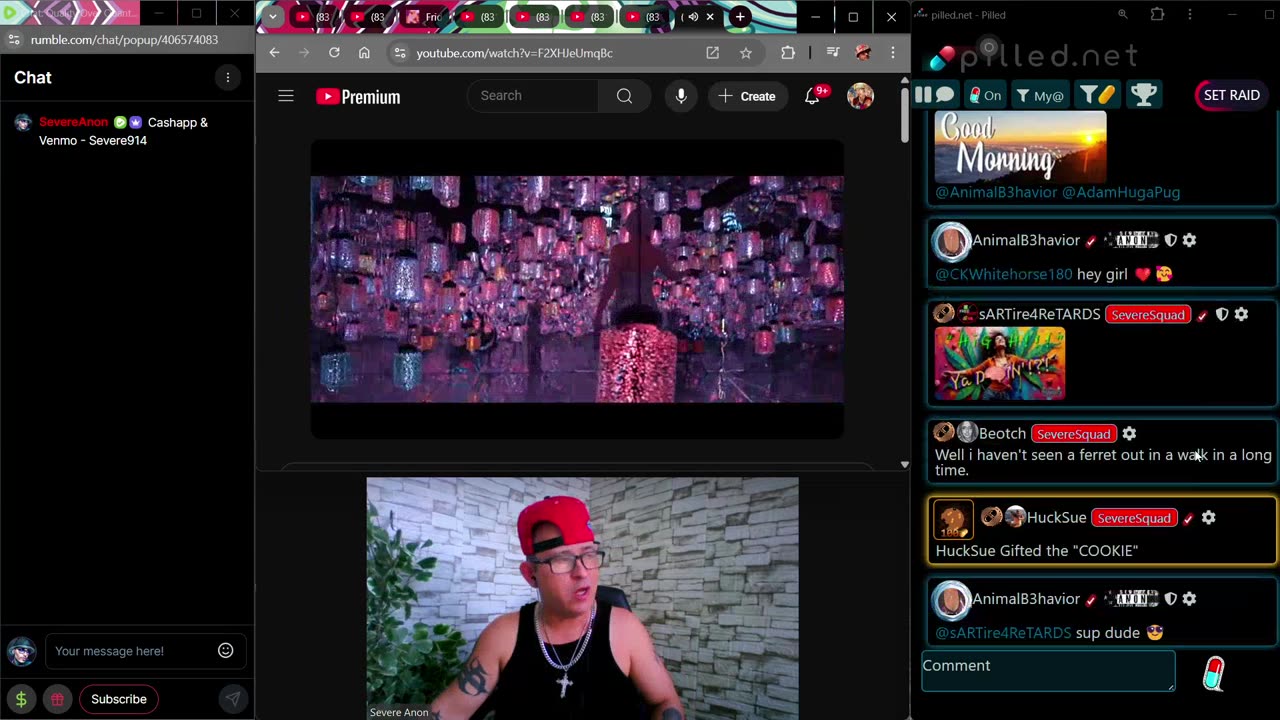Open the Pilled window three-dot menu
Viewport: 1280px width, 720px height.
1189,15
